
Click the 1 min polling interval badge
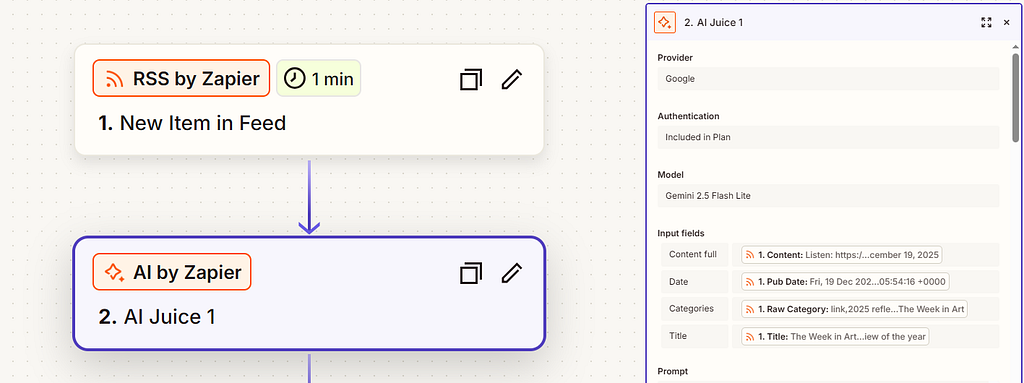(x=319, y=78)
